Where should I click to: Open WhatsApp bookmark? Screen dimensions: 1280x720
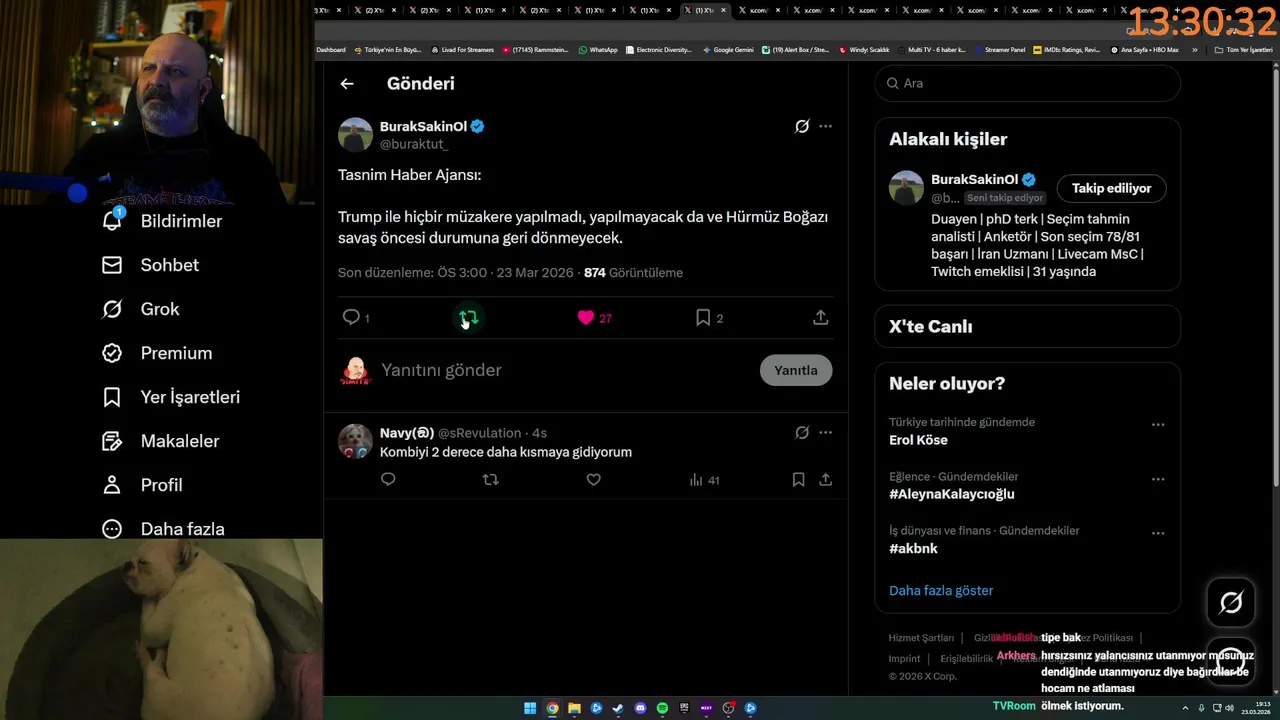tap(598, 49)
